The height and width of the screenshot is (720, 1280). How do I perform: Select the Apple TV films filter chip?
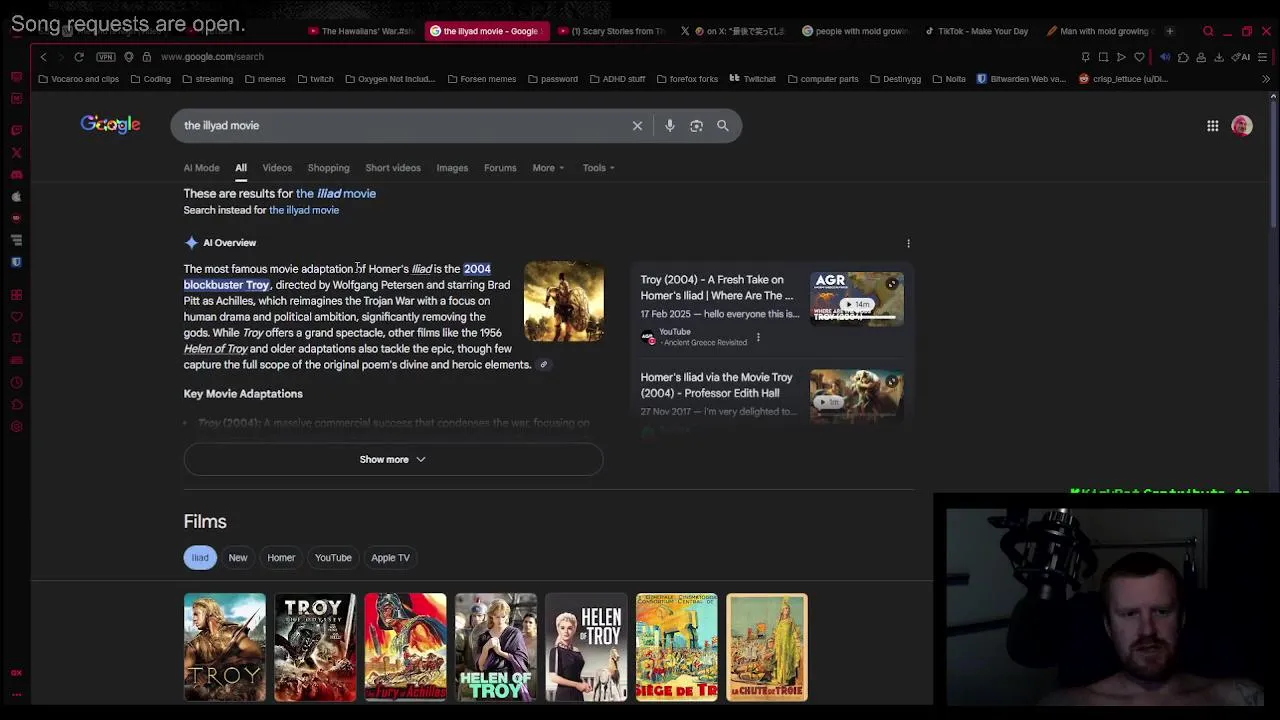click(x=390, y=558)
